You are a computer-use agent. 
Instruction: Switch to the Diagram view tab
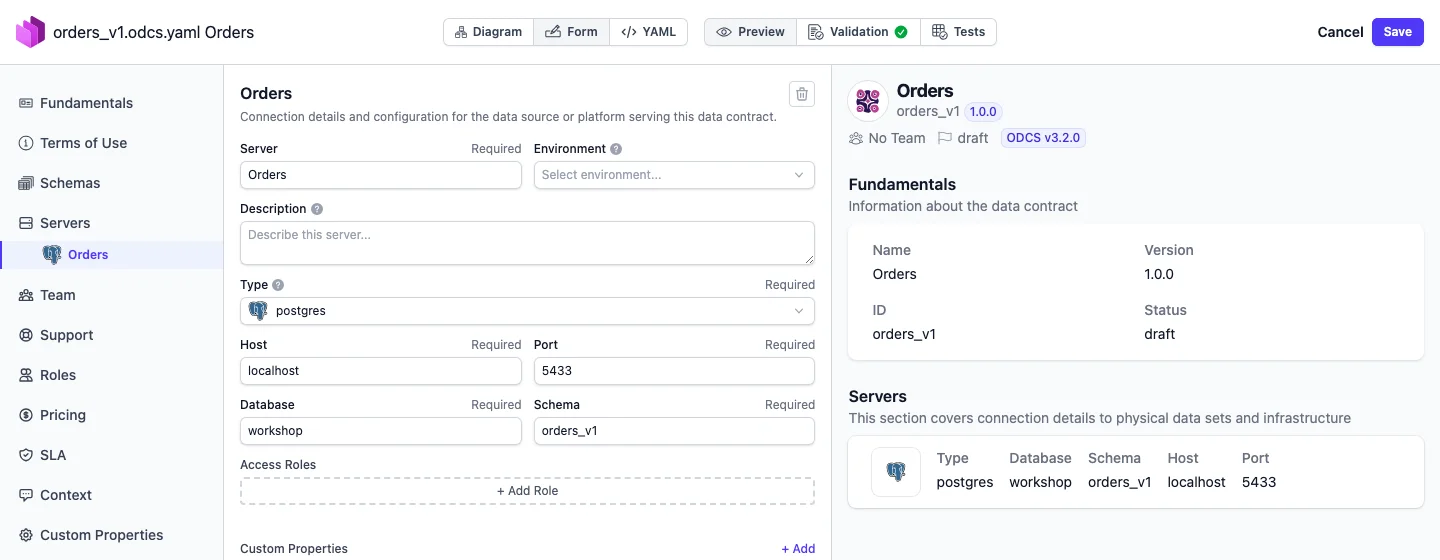pos(488,32)
